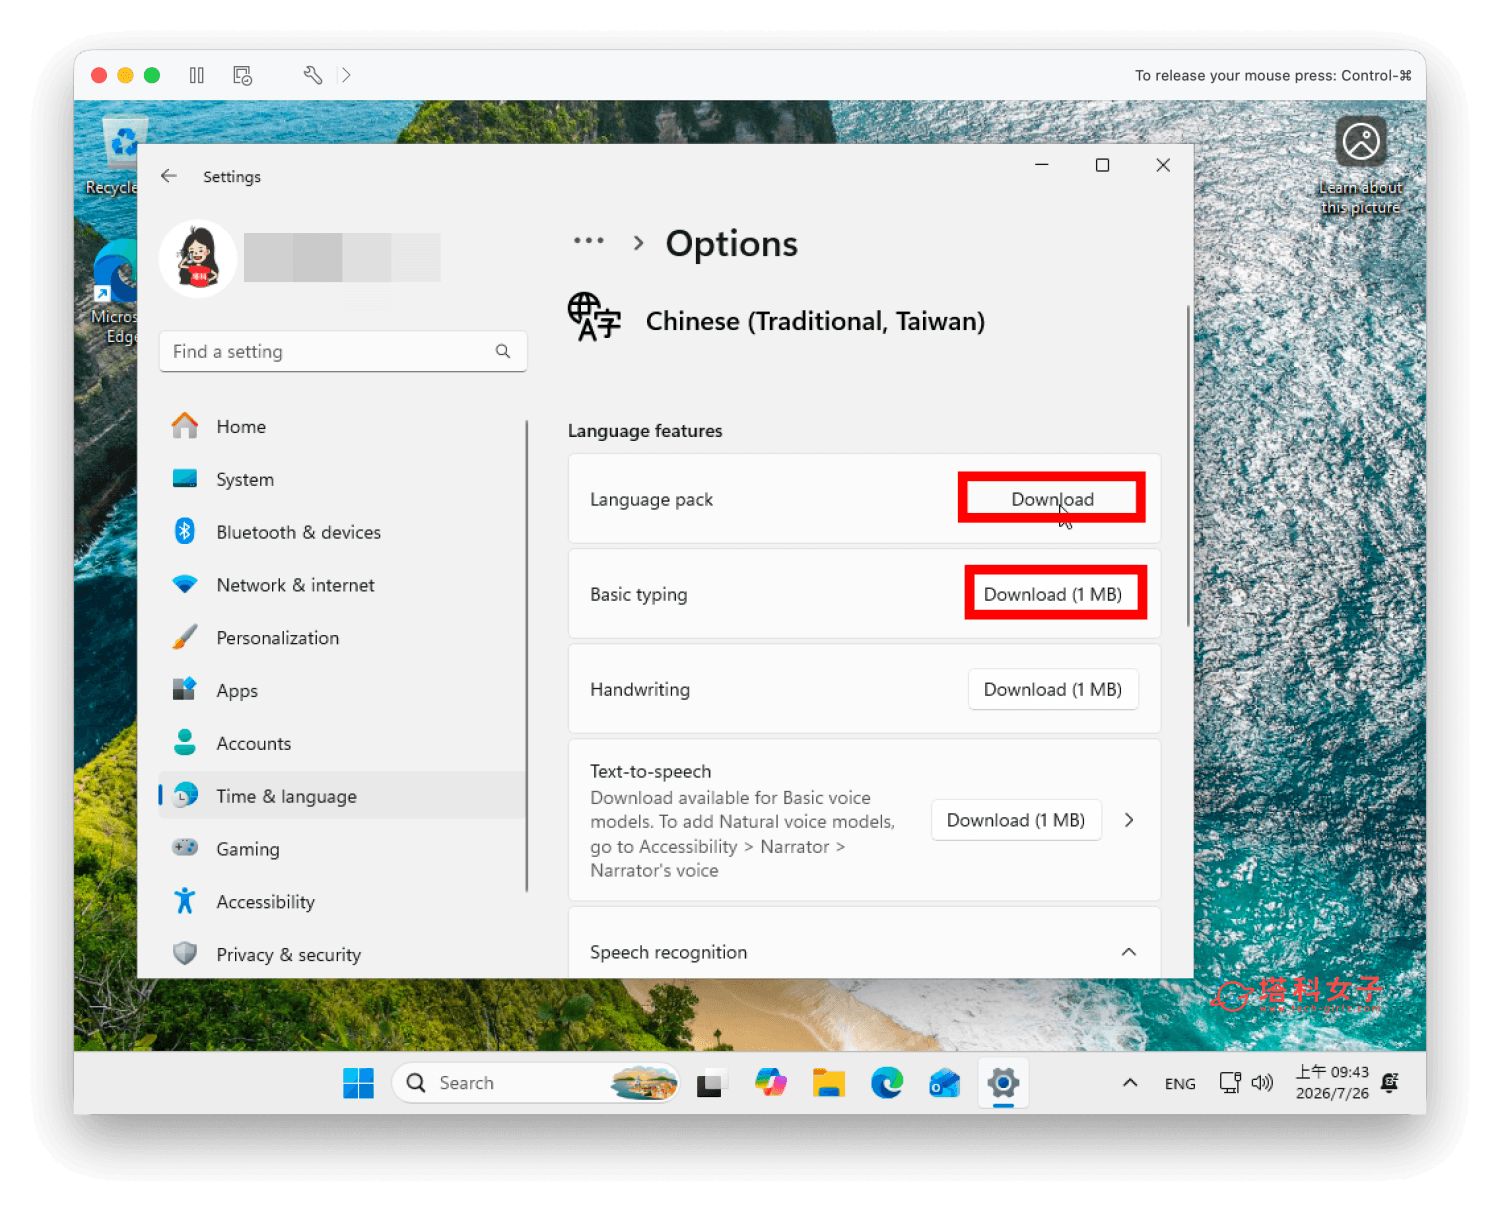Click the Settings back arrow
Image resolution: width=1500 pixels, height=1212 pixels.
coord(169,176)
